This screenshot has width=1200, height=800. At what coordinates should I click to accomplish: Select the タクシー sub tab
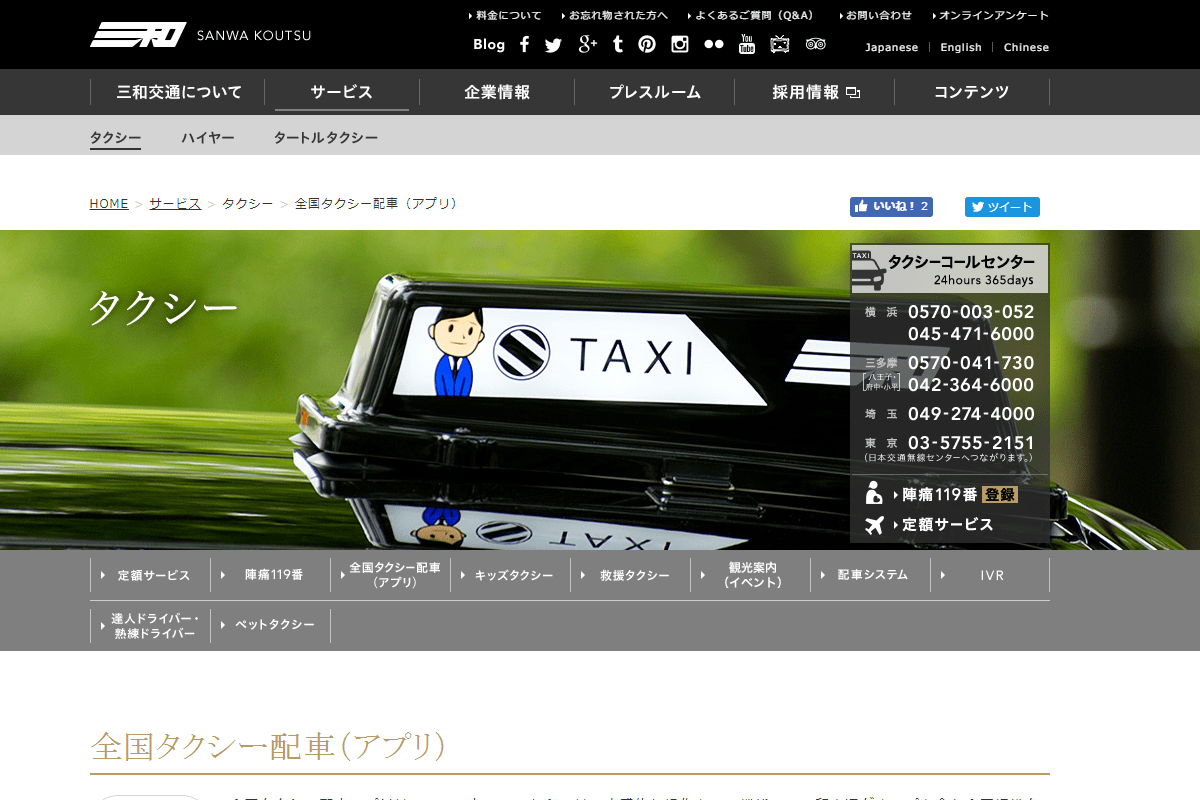point(115,138)
